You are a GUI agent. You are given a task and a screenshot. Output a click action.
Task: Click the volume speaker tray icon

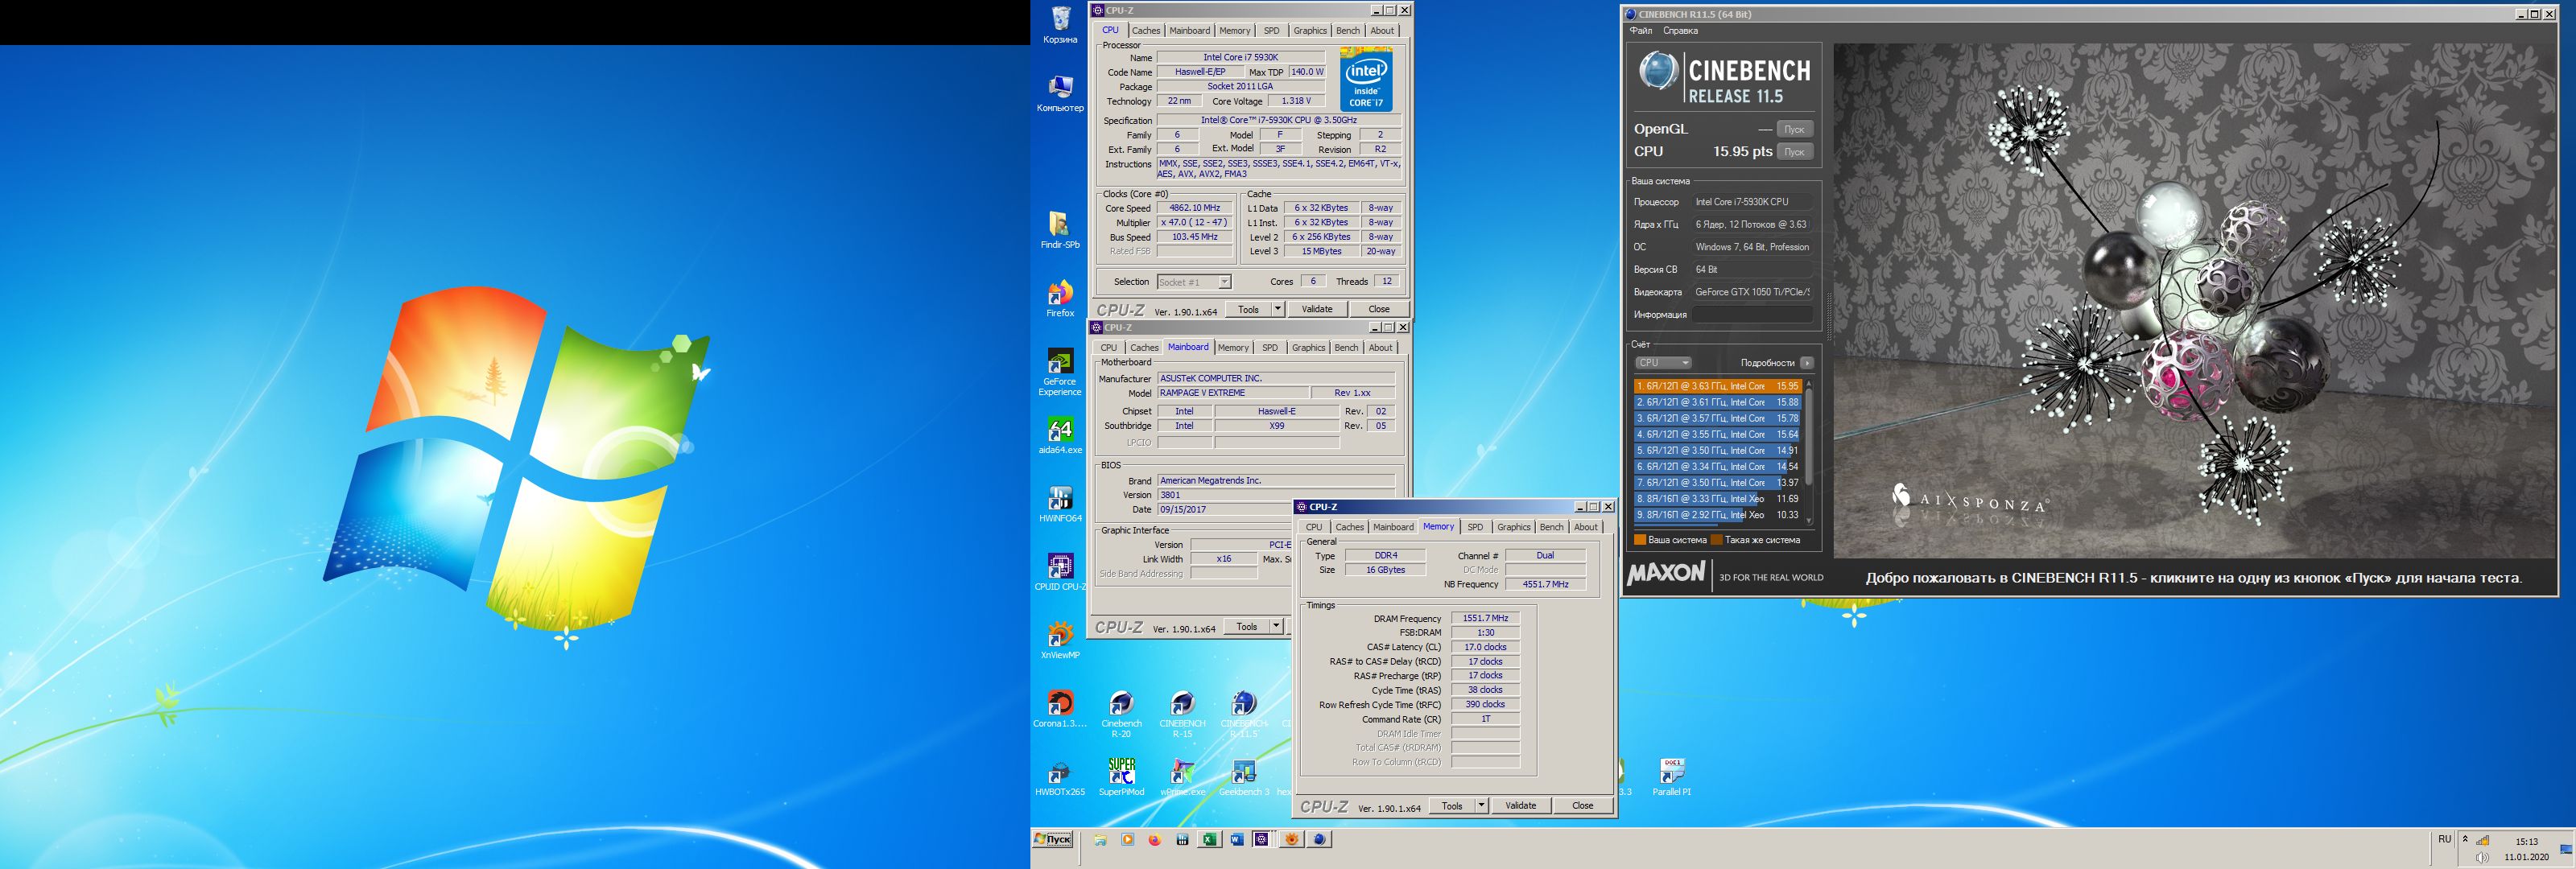pos(2483,858)
